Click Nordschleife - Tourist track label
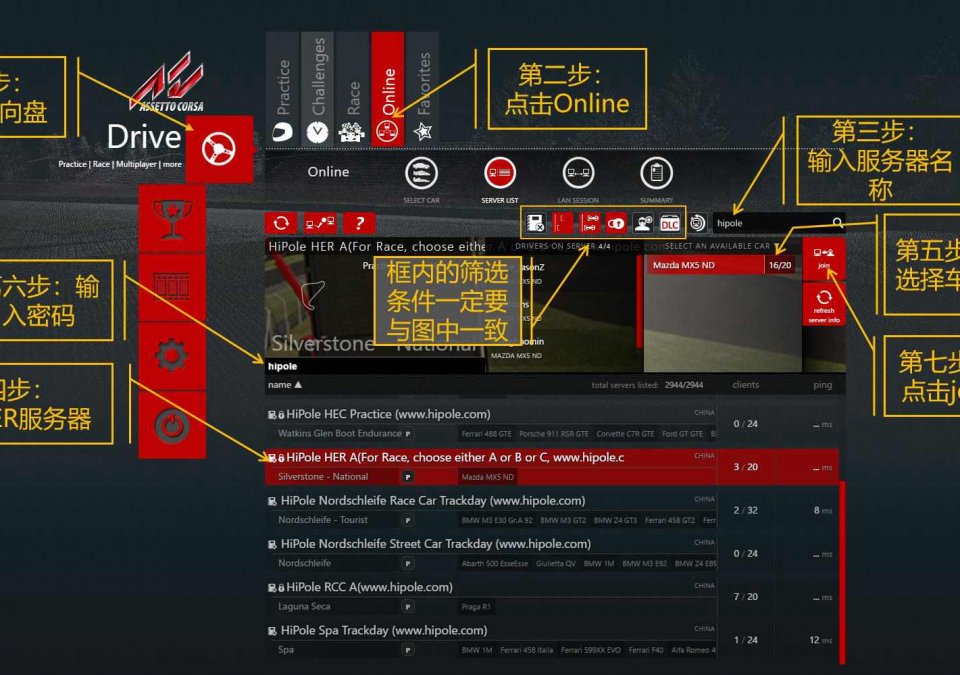 click(323, 519)
